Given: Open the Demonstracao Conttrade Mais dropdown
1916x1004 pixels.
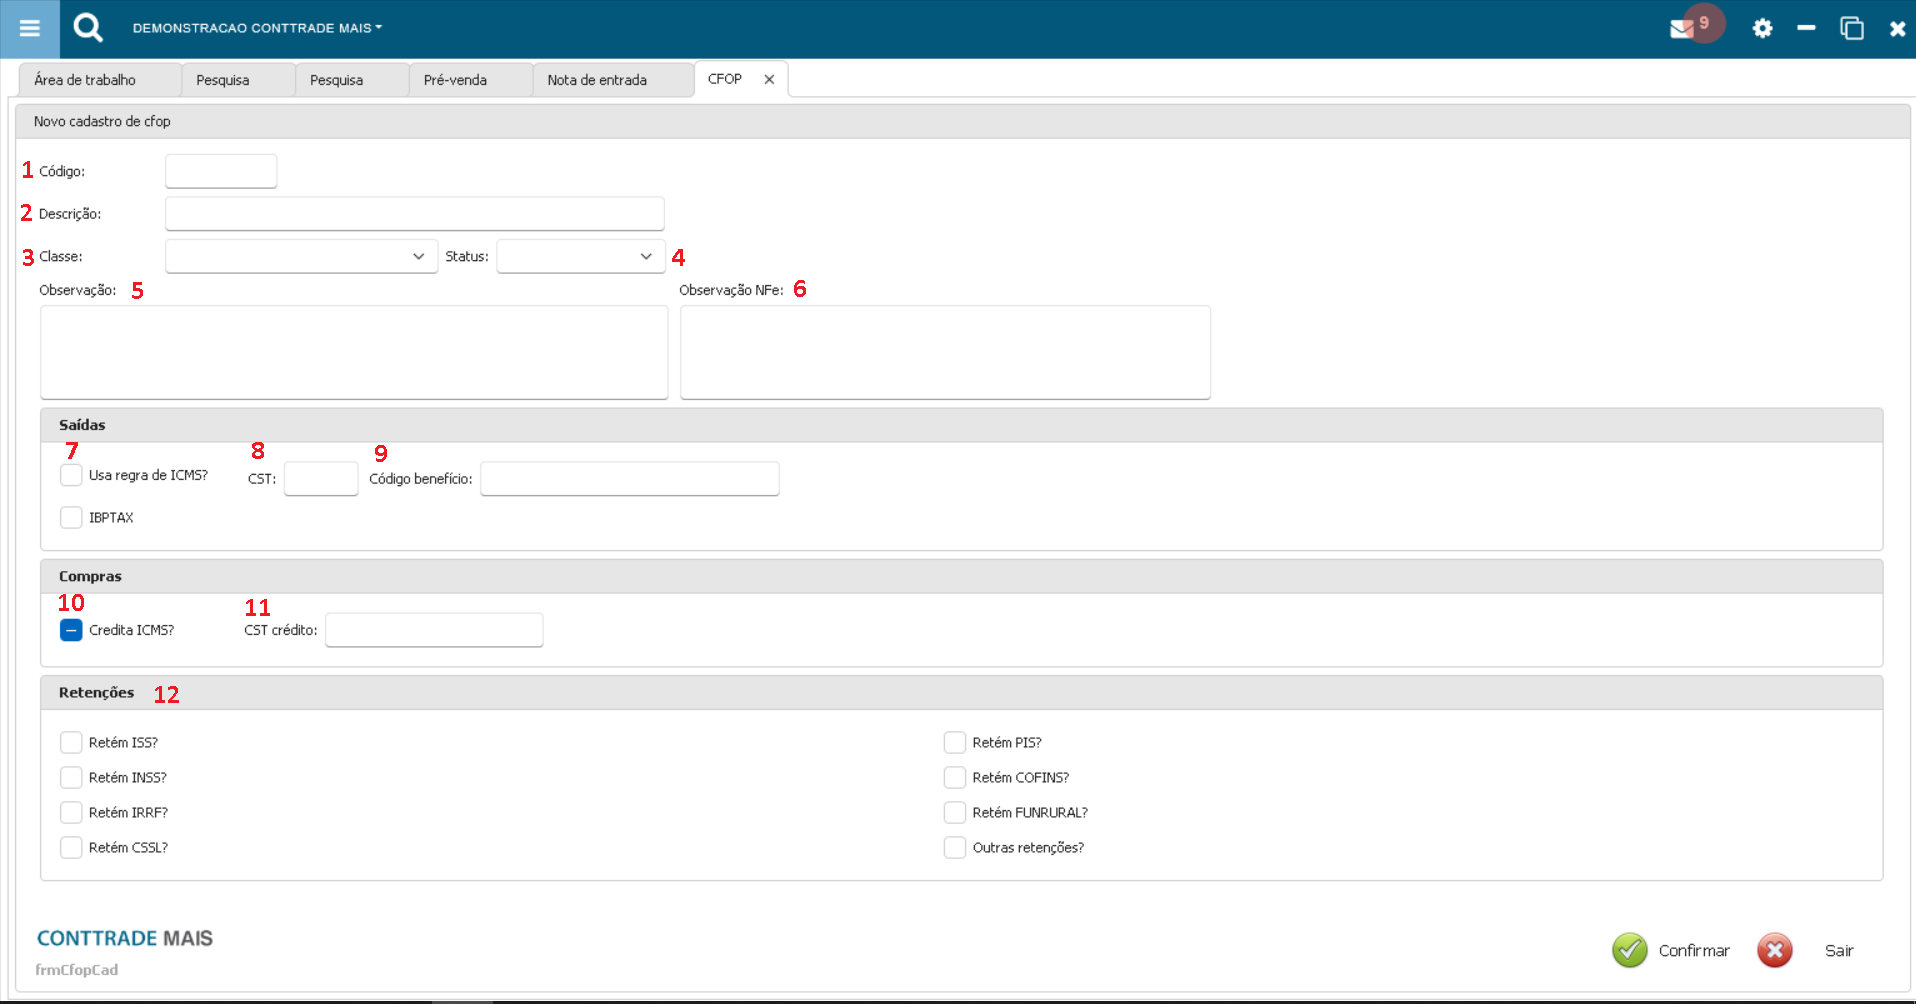Looking at the screenshot, I should tap(257, 28).
